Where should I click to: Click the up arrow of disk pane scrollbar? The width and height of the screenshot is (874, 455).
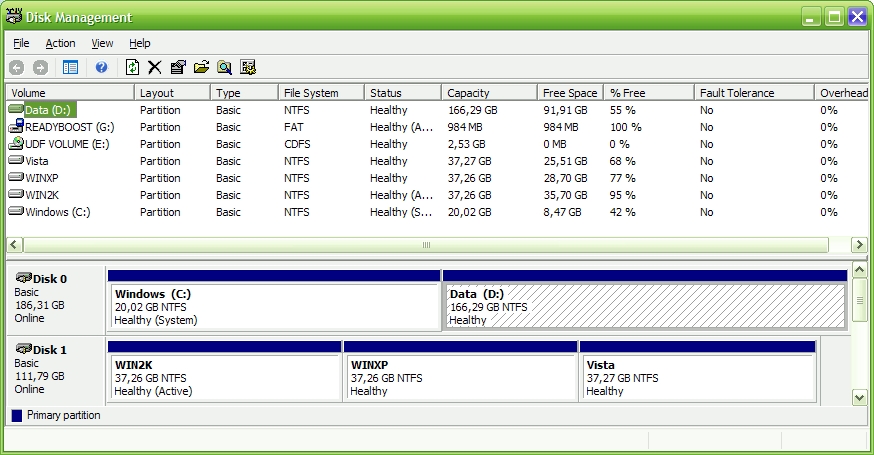[x=860, y=270]
